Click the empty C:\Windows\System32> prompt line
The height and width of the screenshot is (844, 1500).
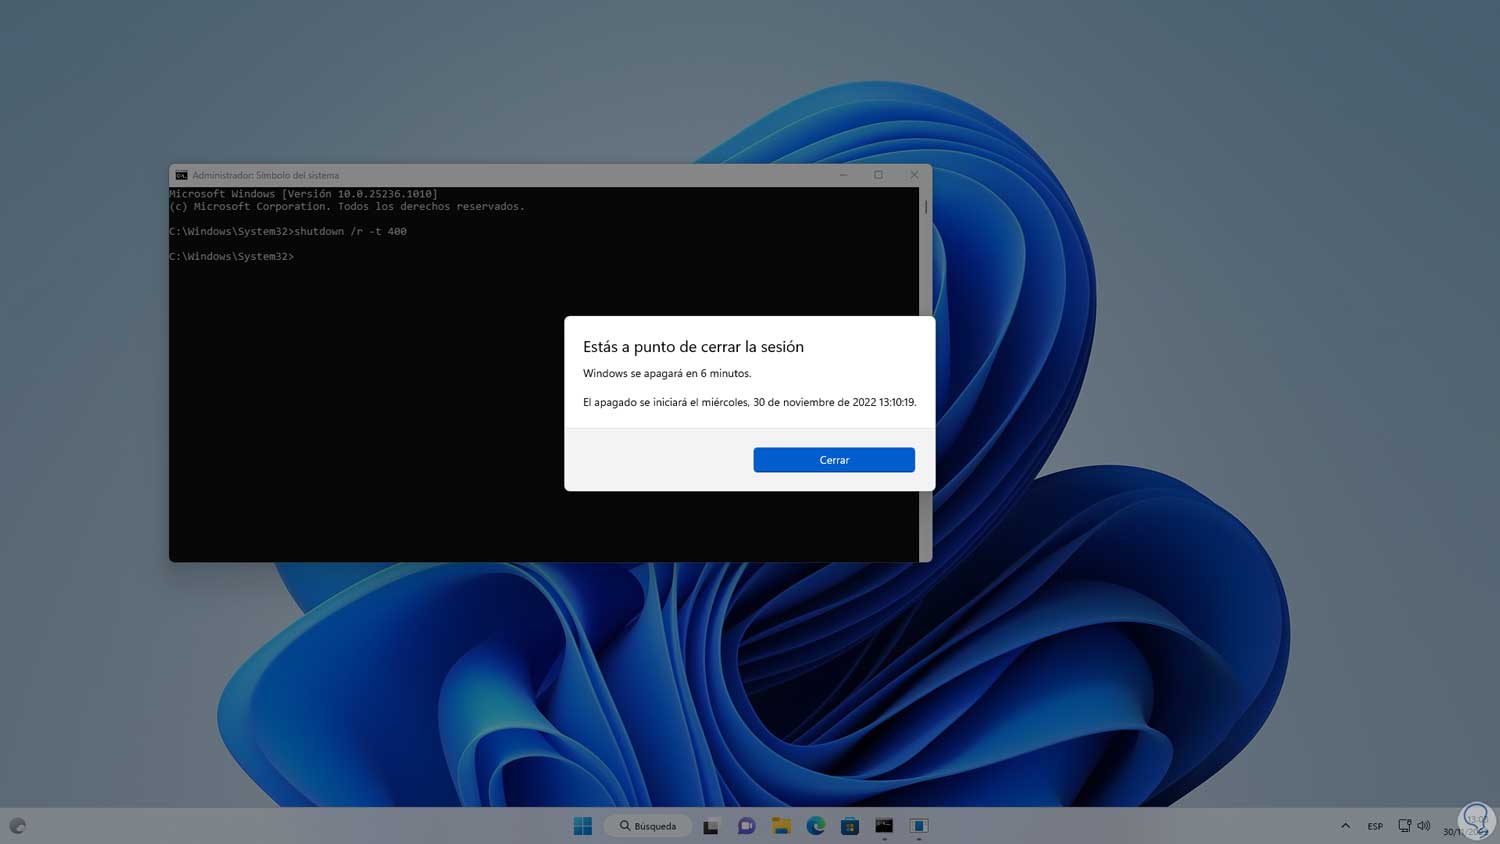[x=232, y=257]
